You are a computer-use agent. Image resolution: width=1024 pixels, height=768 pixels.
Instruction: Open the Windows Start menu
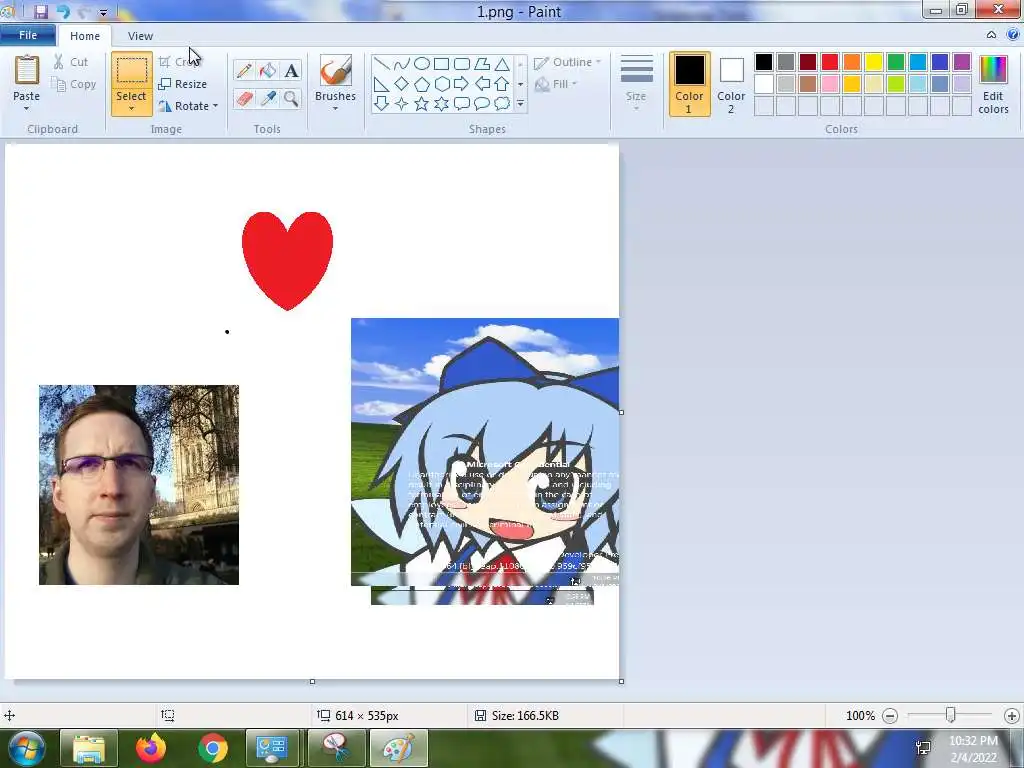[25, 748]
